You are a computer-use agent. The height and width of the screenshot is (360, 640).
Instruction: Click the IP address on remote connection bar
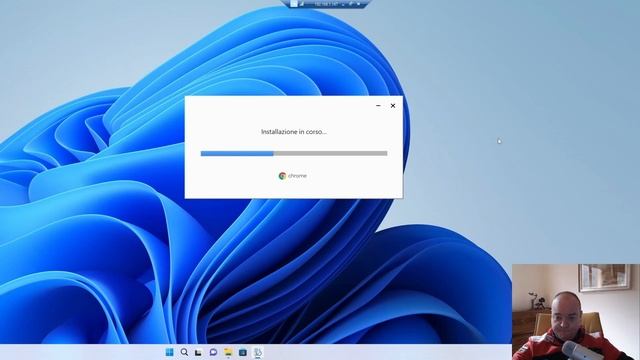[326, 4]
